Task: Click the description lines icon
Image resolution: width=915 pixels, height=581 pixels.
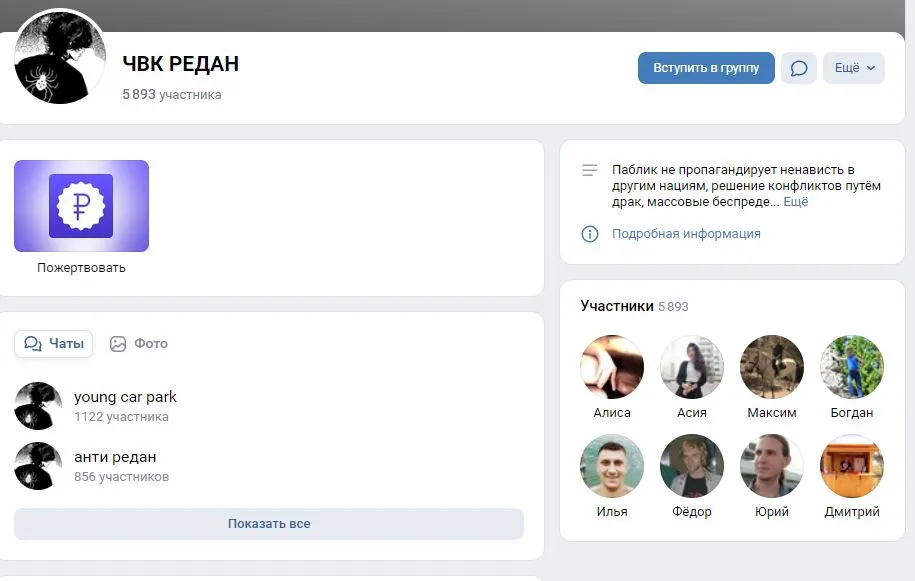Action: coord(590,170)
